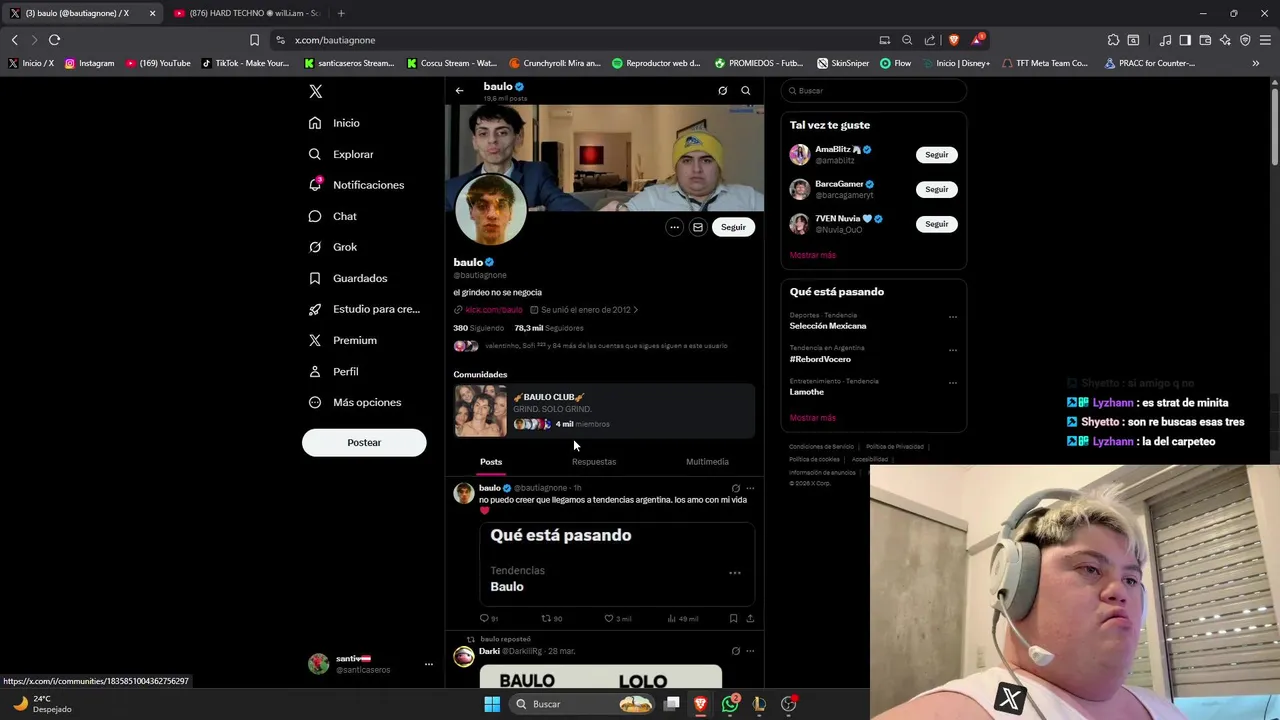This screenshot has width=1280, height=720.
Task: Open the #RebordVocero trend
Action: [820, 359]
